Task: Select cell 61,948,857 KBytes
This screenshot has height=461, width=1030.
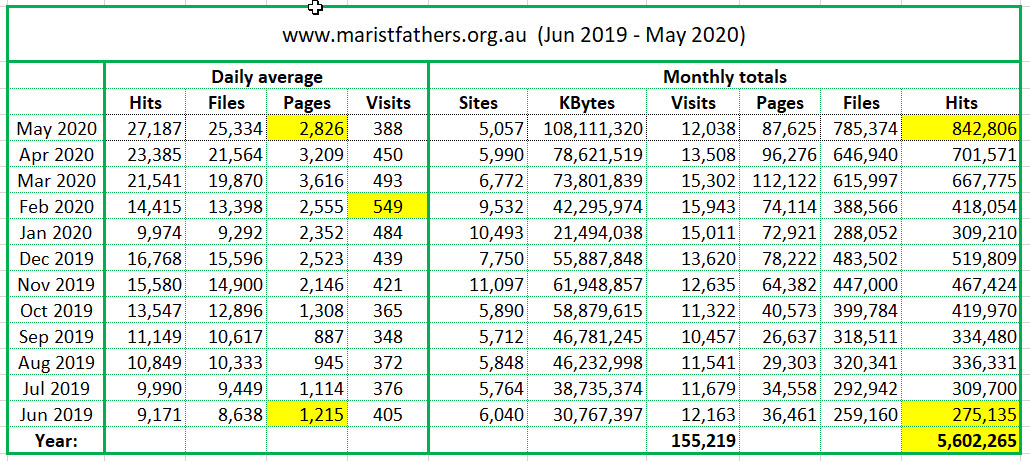Action: click(587, 284)
